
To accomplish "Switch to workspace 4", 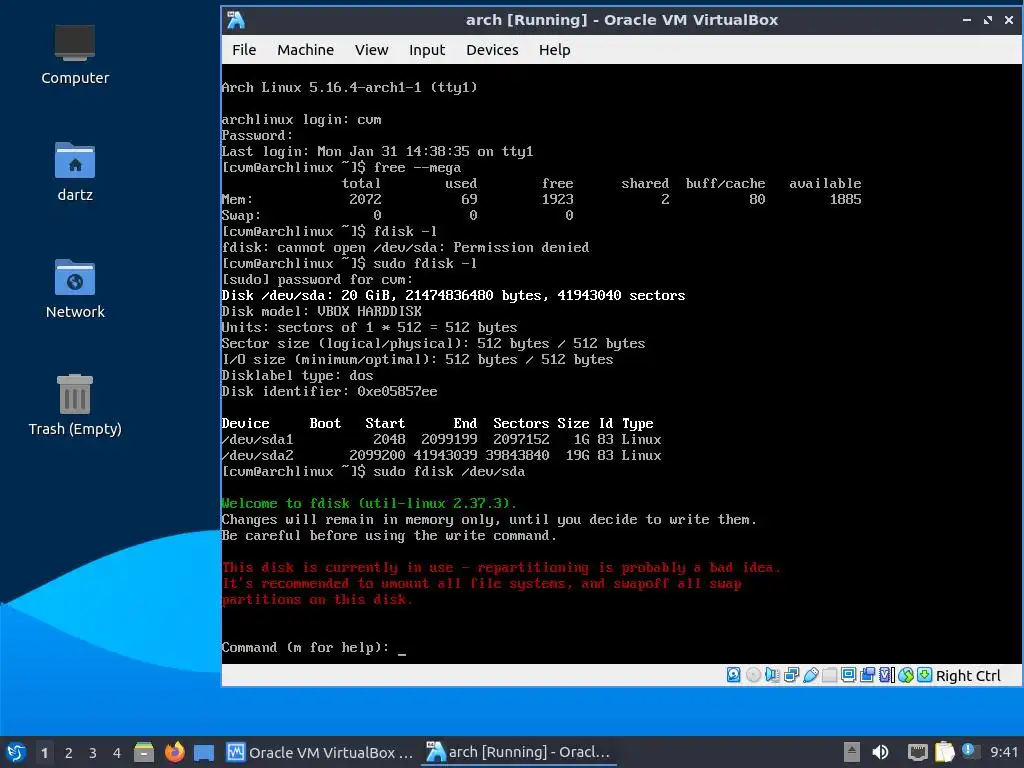I will [x=117, y=752].
